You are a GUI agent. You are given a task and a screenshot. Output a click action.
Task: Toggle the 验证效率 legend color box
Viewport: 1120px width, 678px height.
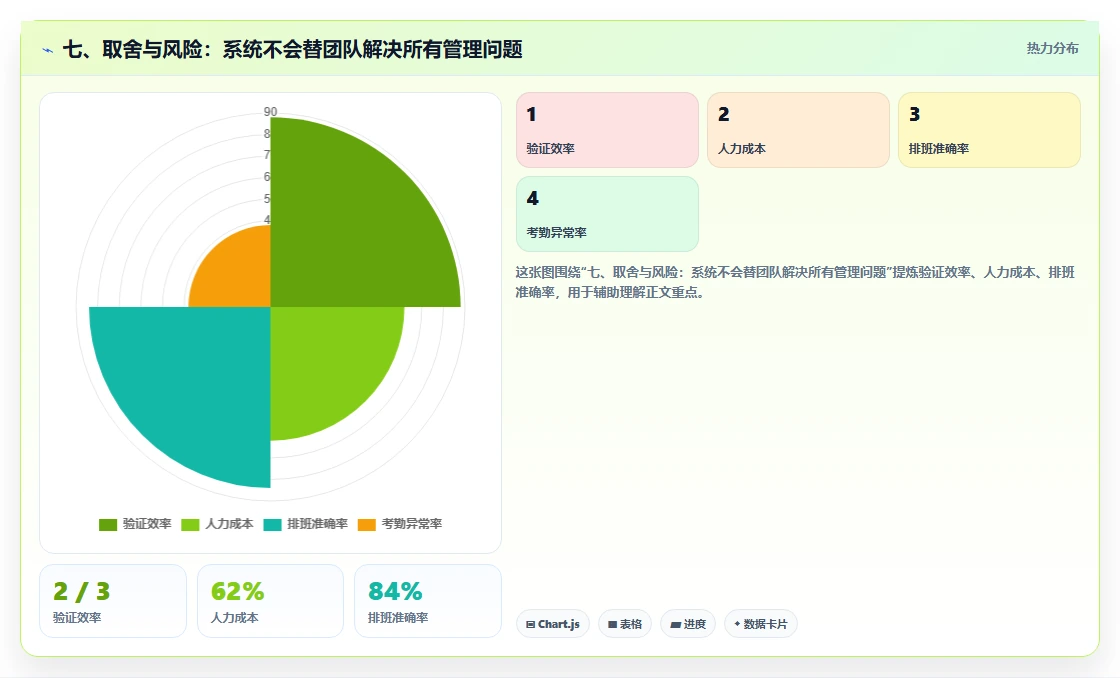108,524
